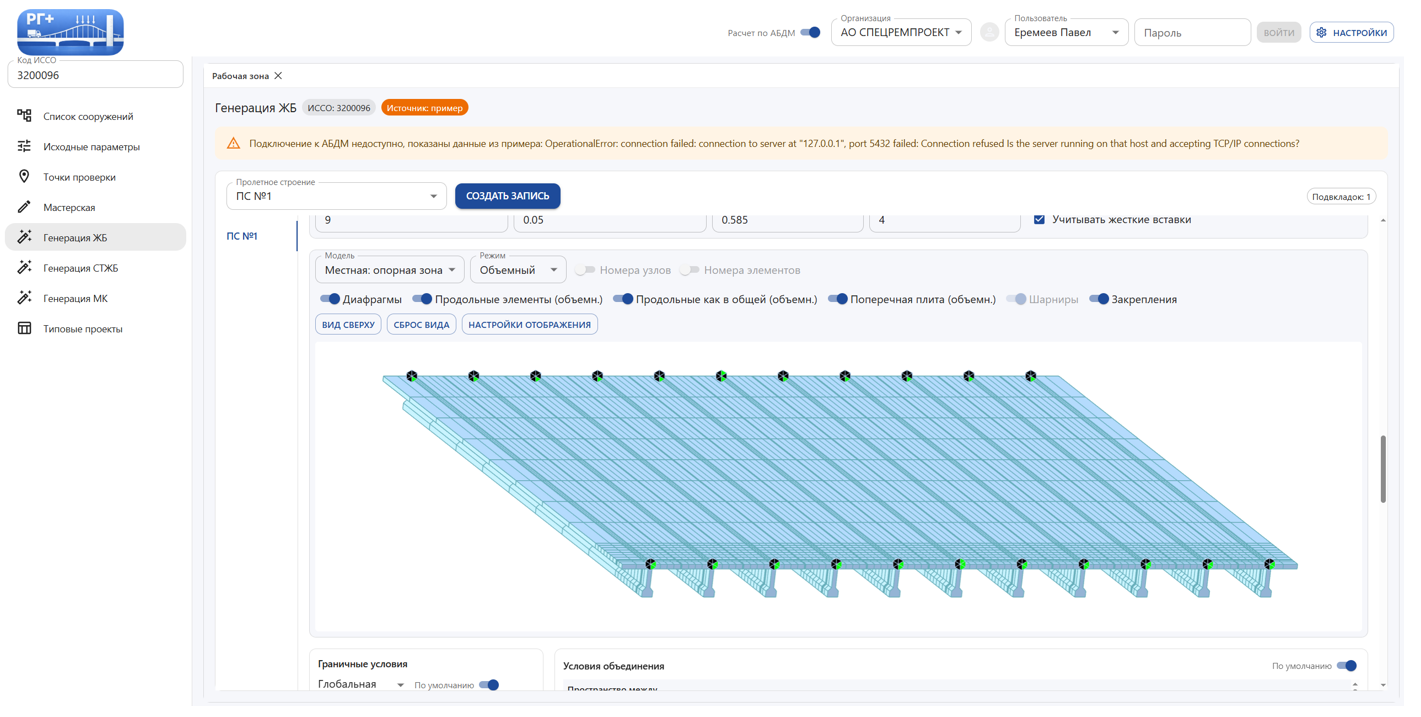This screenshot has width=1421, height=717.
Task: Open the Режим dropdown
Action: [518, 270]
